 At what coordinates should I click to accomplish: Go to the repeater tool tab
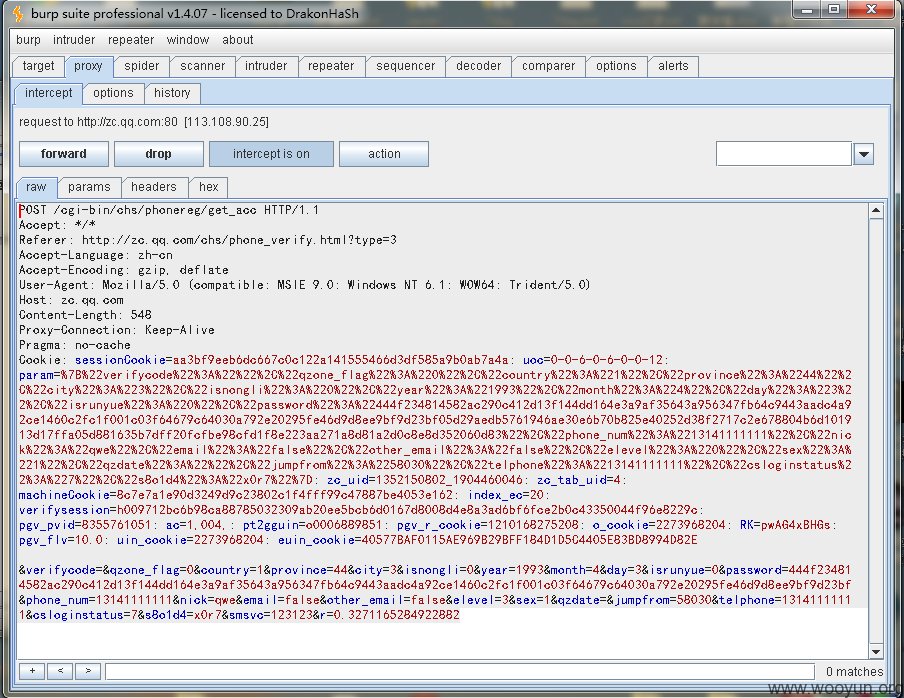coord(331,66)
